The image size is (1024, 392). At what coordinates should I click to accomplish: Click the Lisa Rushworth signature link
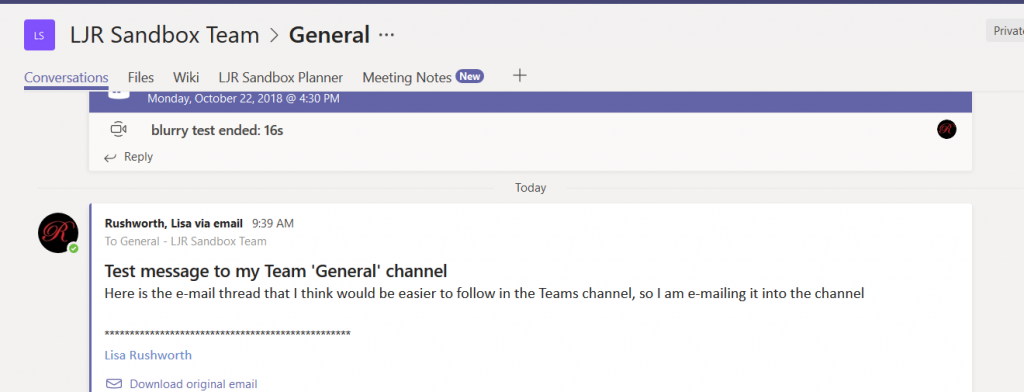click(148, 355)
